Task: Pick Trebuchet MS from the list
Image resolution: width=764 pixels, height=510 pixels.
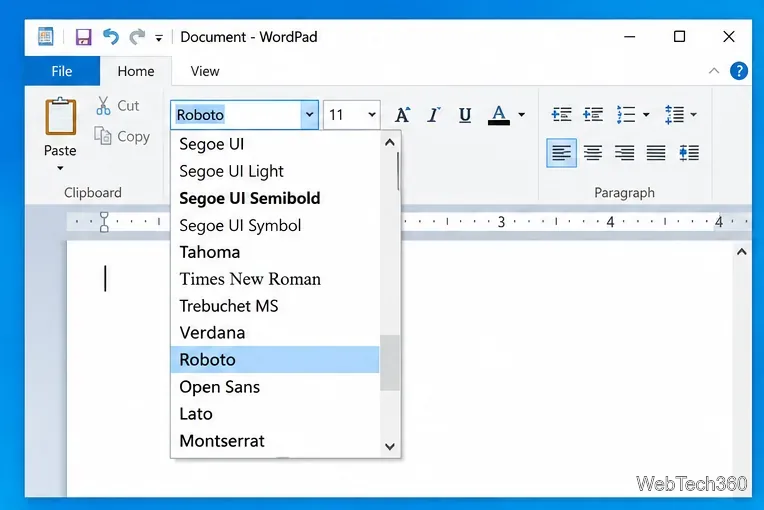Action: (275, 305)
